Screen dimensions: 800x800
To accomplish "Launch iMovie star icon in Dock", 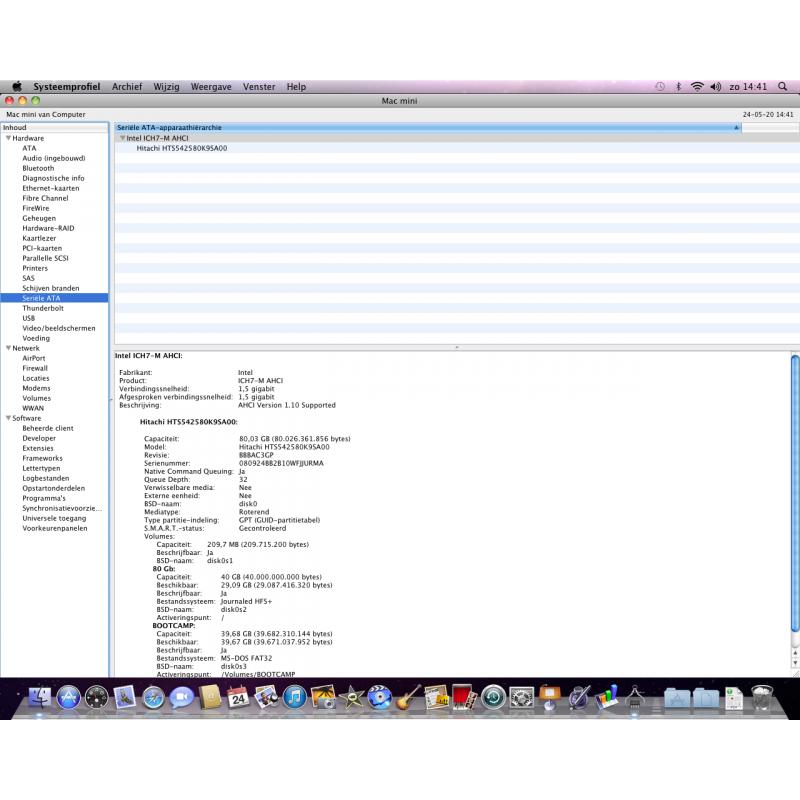I will 352,697.
